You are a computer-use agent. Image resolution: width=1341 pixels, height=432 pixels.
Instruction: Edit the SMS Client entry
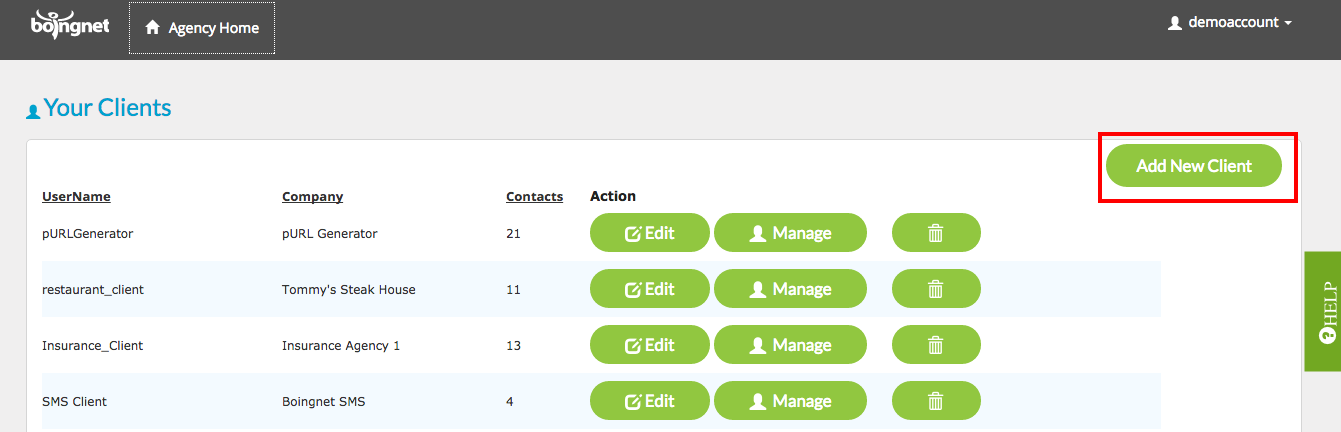(x=650, y=401)
